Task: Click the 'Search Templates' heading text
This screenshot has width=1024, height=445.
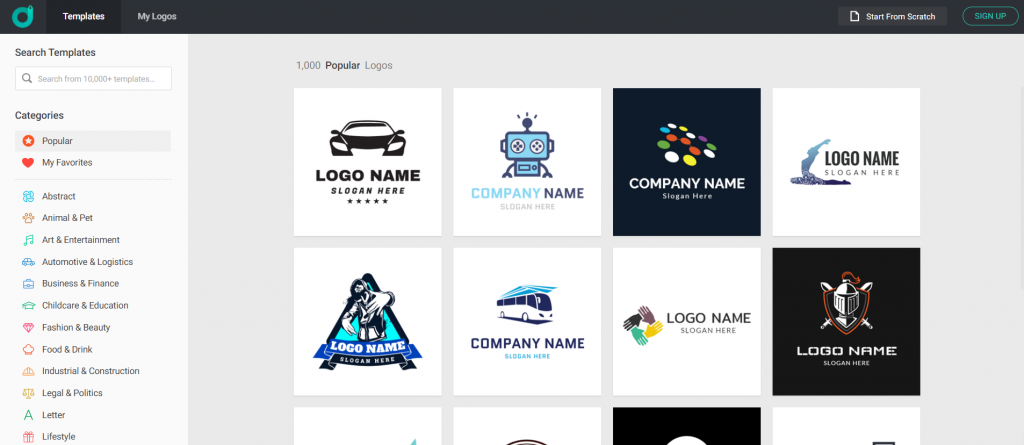Action: point(55,52)
